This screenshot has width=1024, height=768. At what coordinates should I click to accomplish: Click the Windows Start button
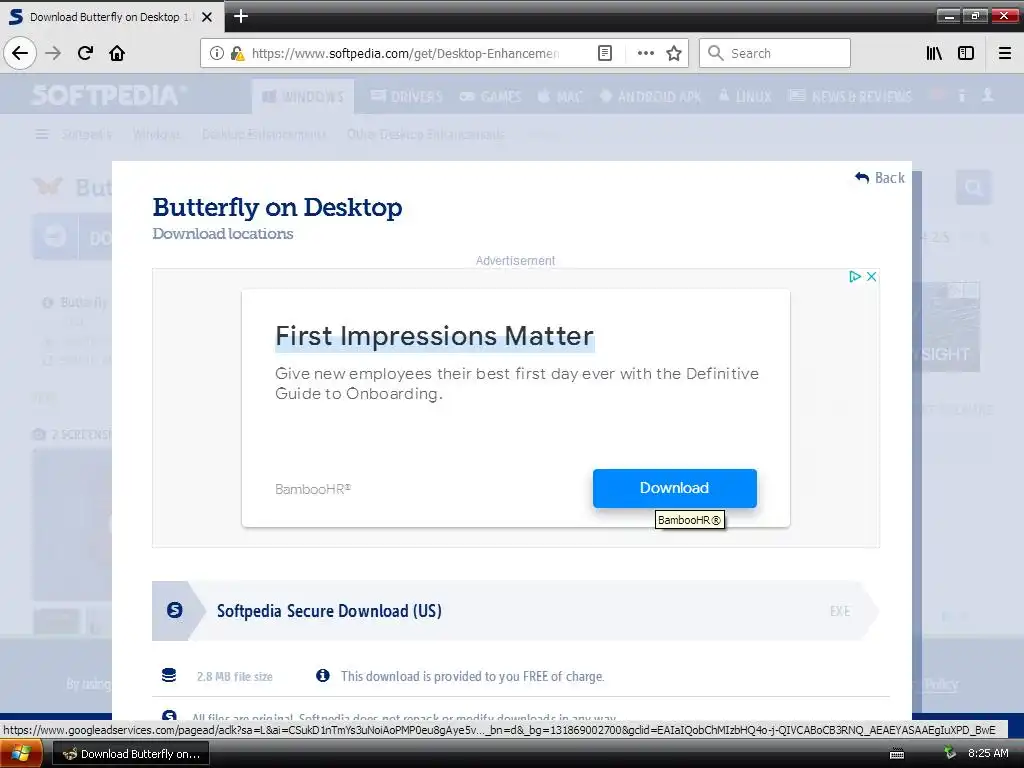(21, 754)
